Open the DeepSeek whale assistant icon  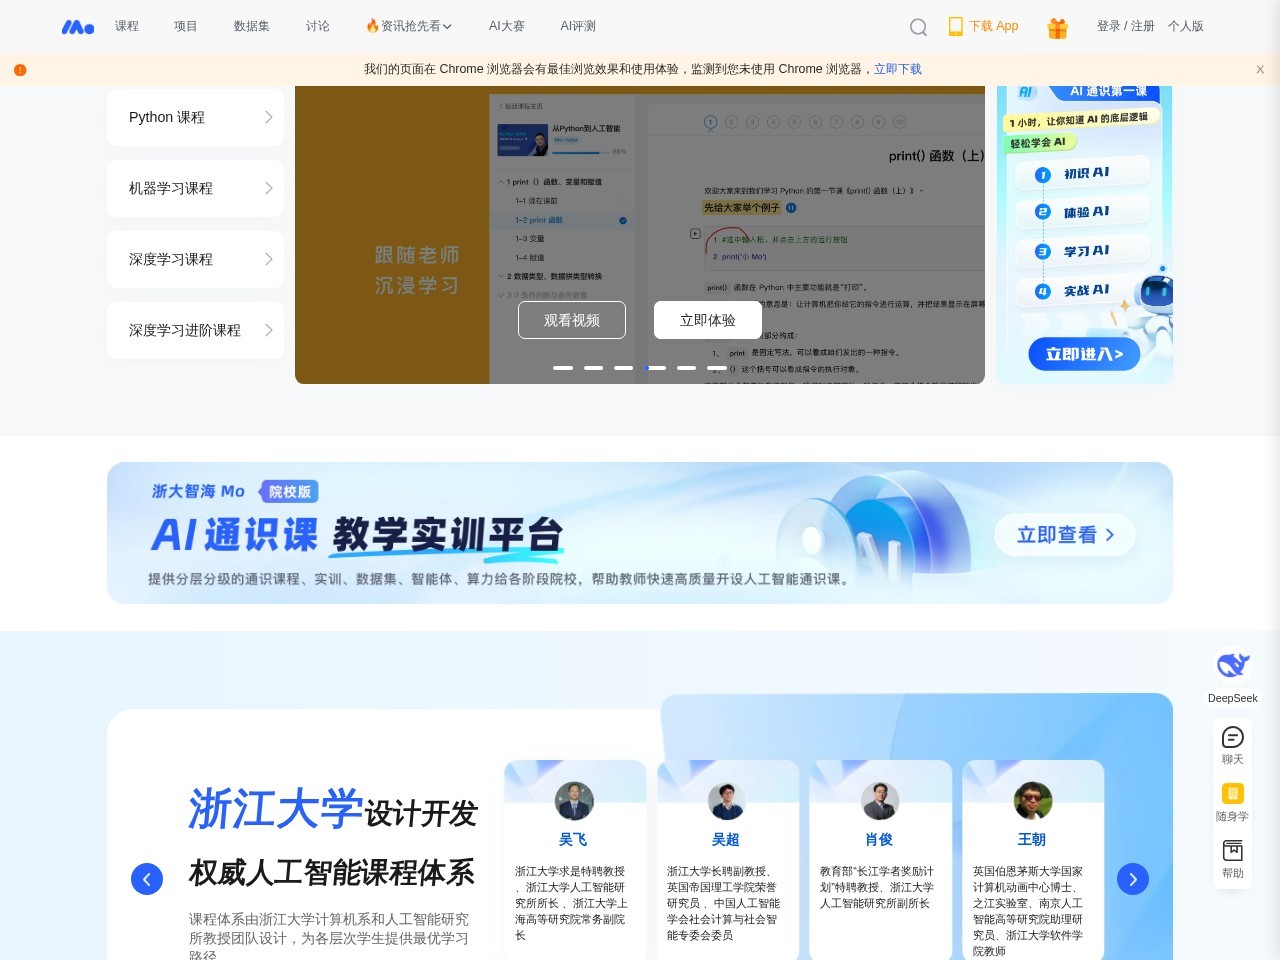[x=1232, y=665]
